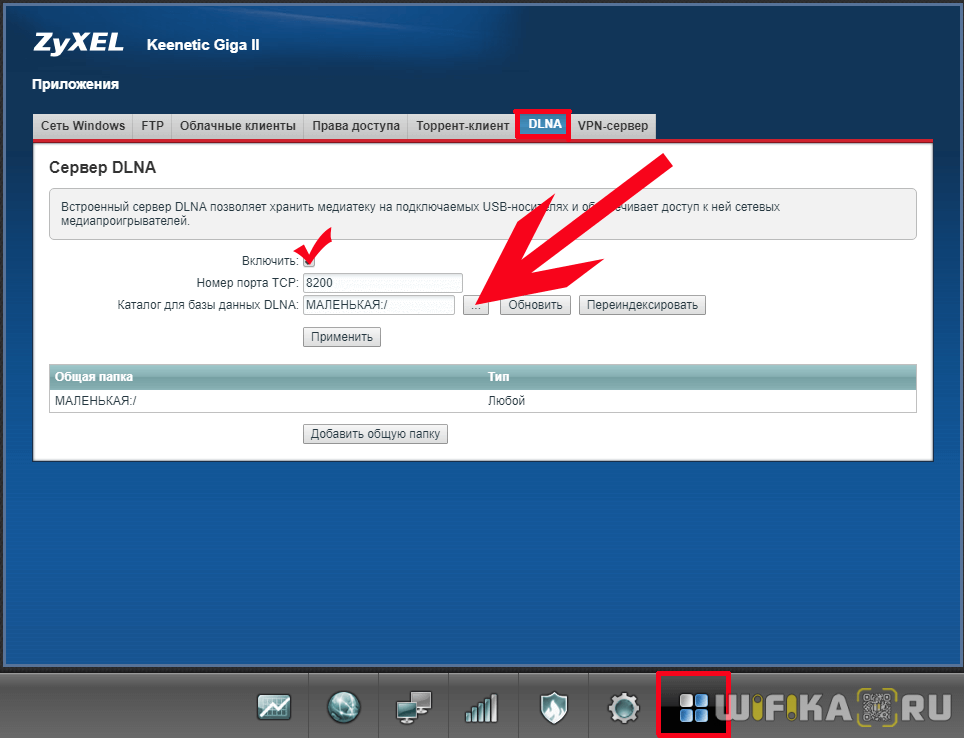Click the Keenetic Giga II title
This screenshot has width=964, height=738.
point(203,45)
